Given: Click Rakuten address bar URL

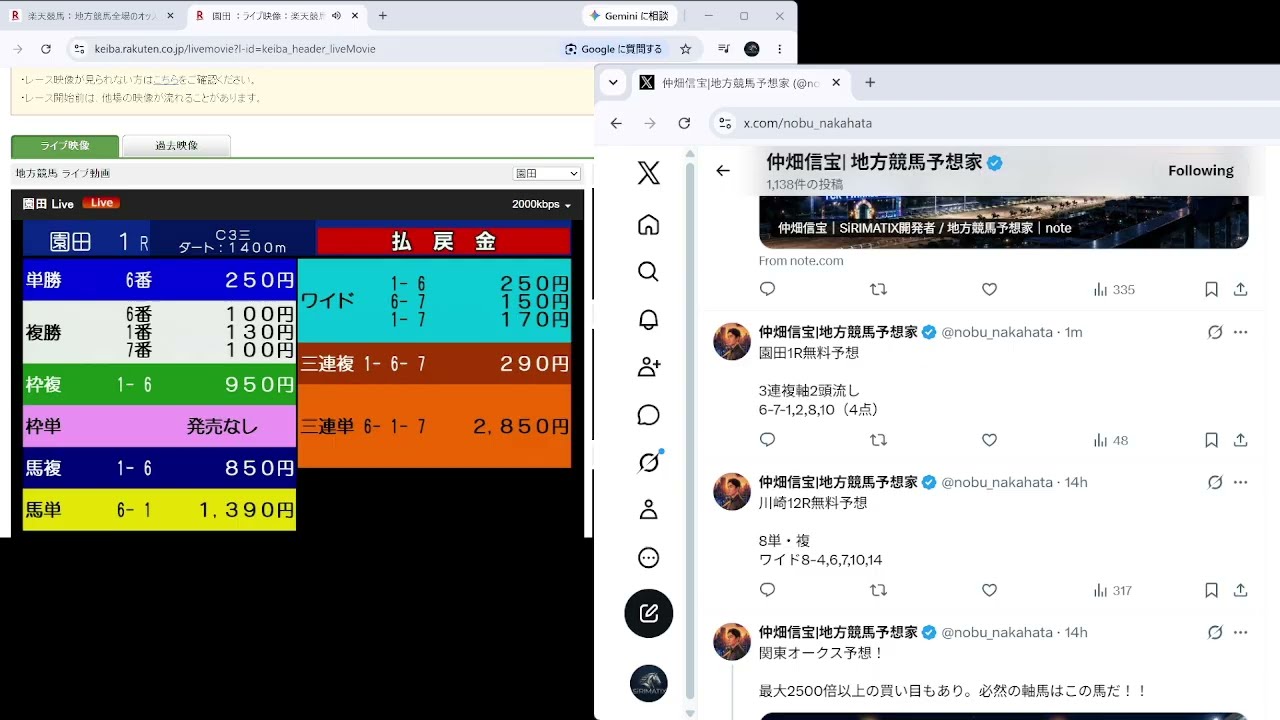Looking at the screenshot, I should coord(235,48).
